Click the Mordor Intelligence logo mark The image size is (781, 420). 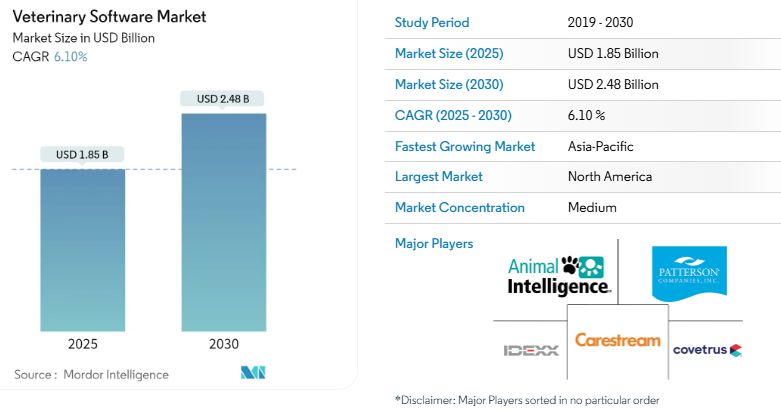[251, 374]
